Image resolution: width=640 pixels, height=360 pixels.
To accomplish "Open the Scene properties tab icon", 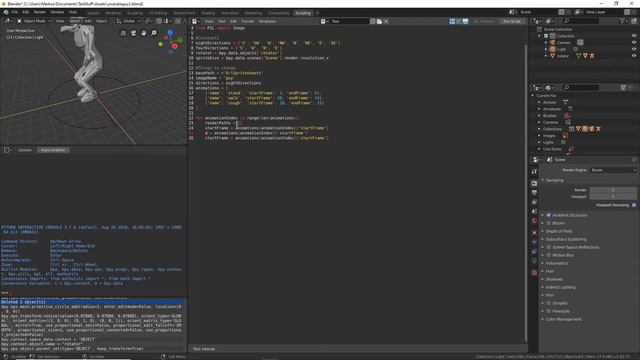I will pyautogui.click(x=534, y=211).
